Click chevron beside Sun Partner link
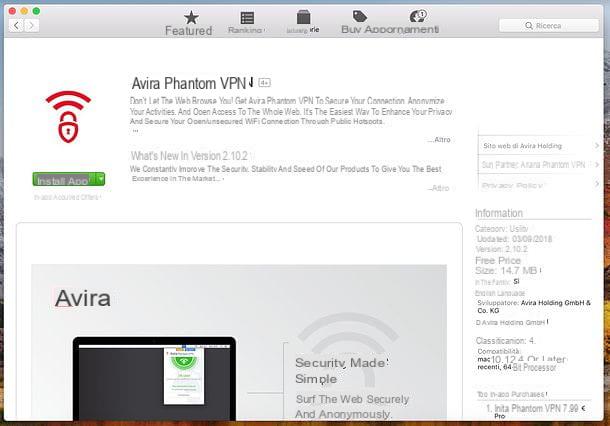Image resolution: width=610 pixels, height=426 pixels. click(597, 165)
